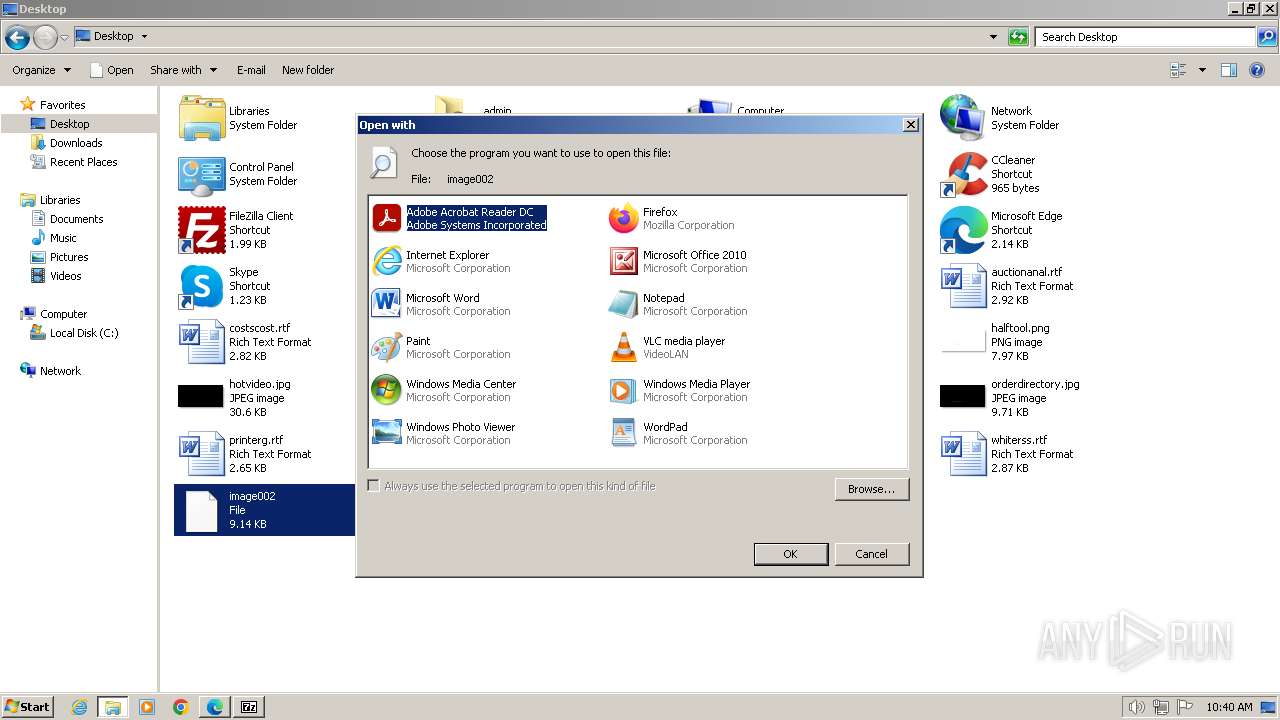Select Windows Media Player icon in list
1280x720 pixels.
[x=624, y=390]
